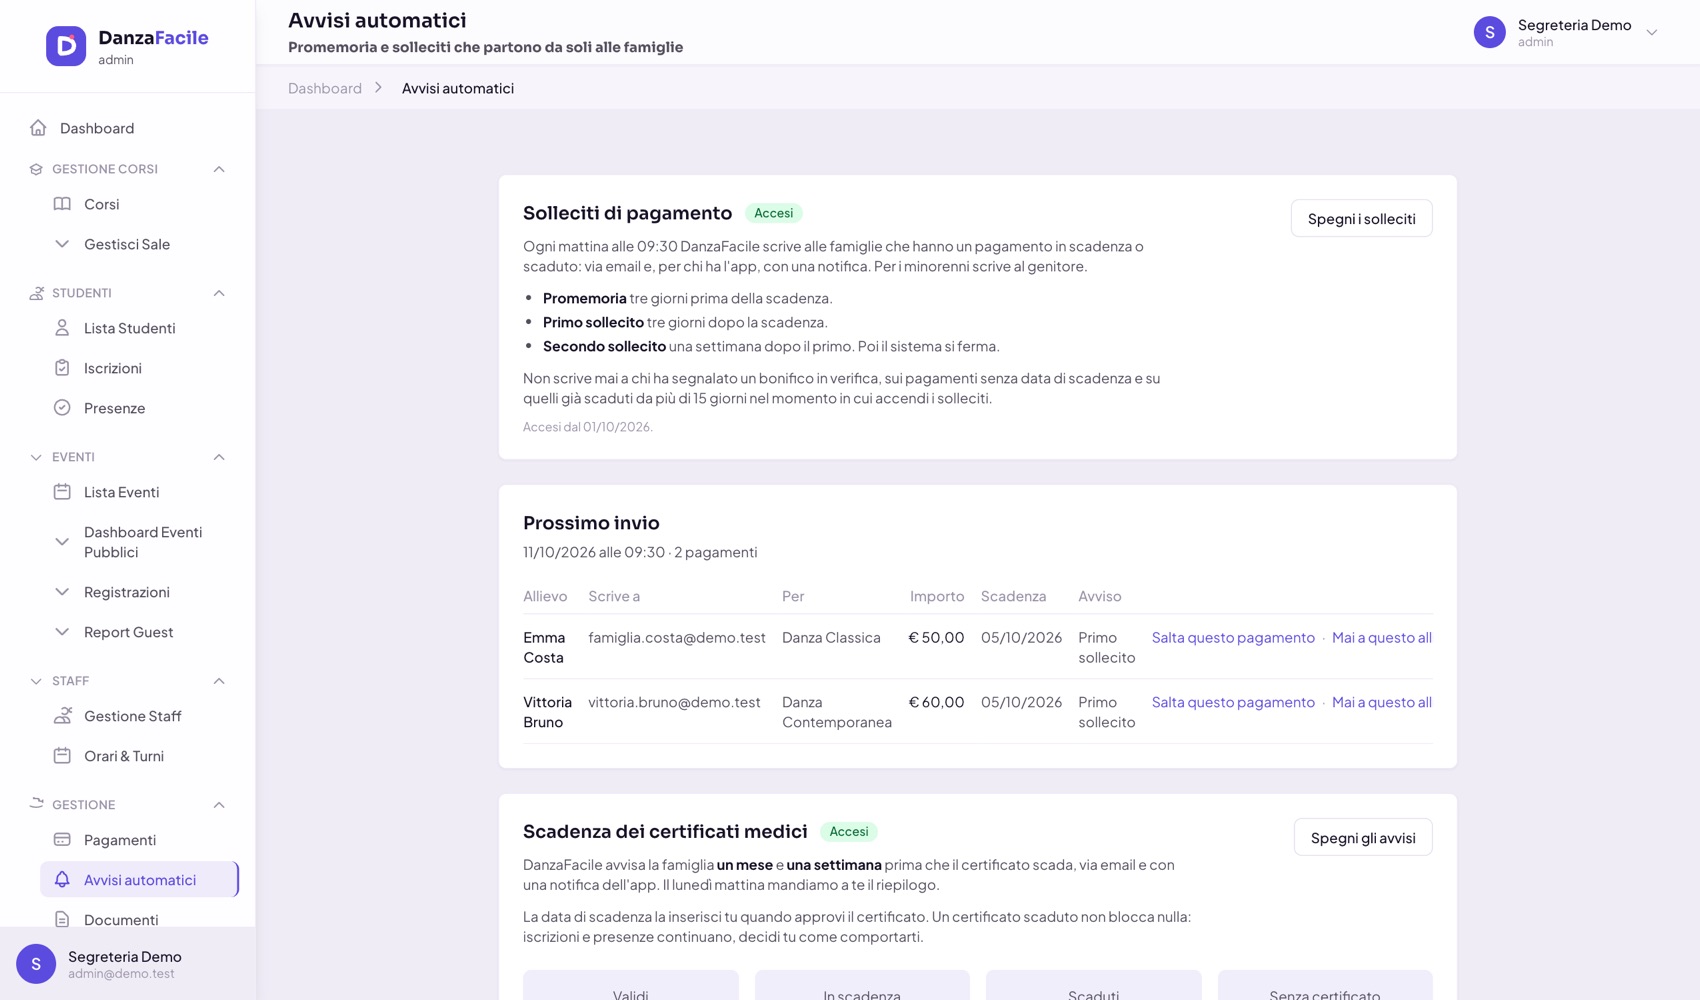
Task: Click the Lista Eventi calendar icon
Action: pyautogui.click(x=62, y=492)
